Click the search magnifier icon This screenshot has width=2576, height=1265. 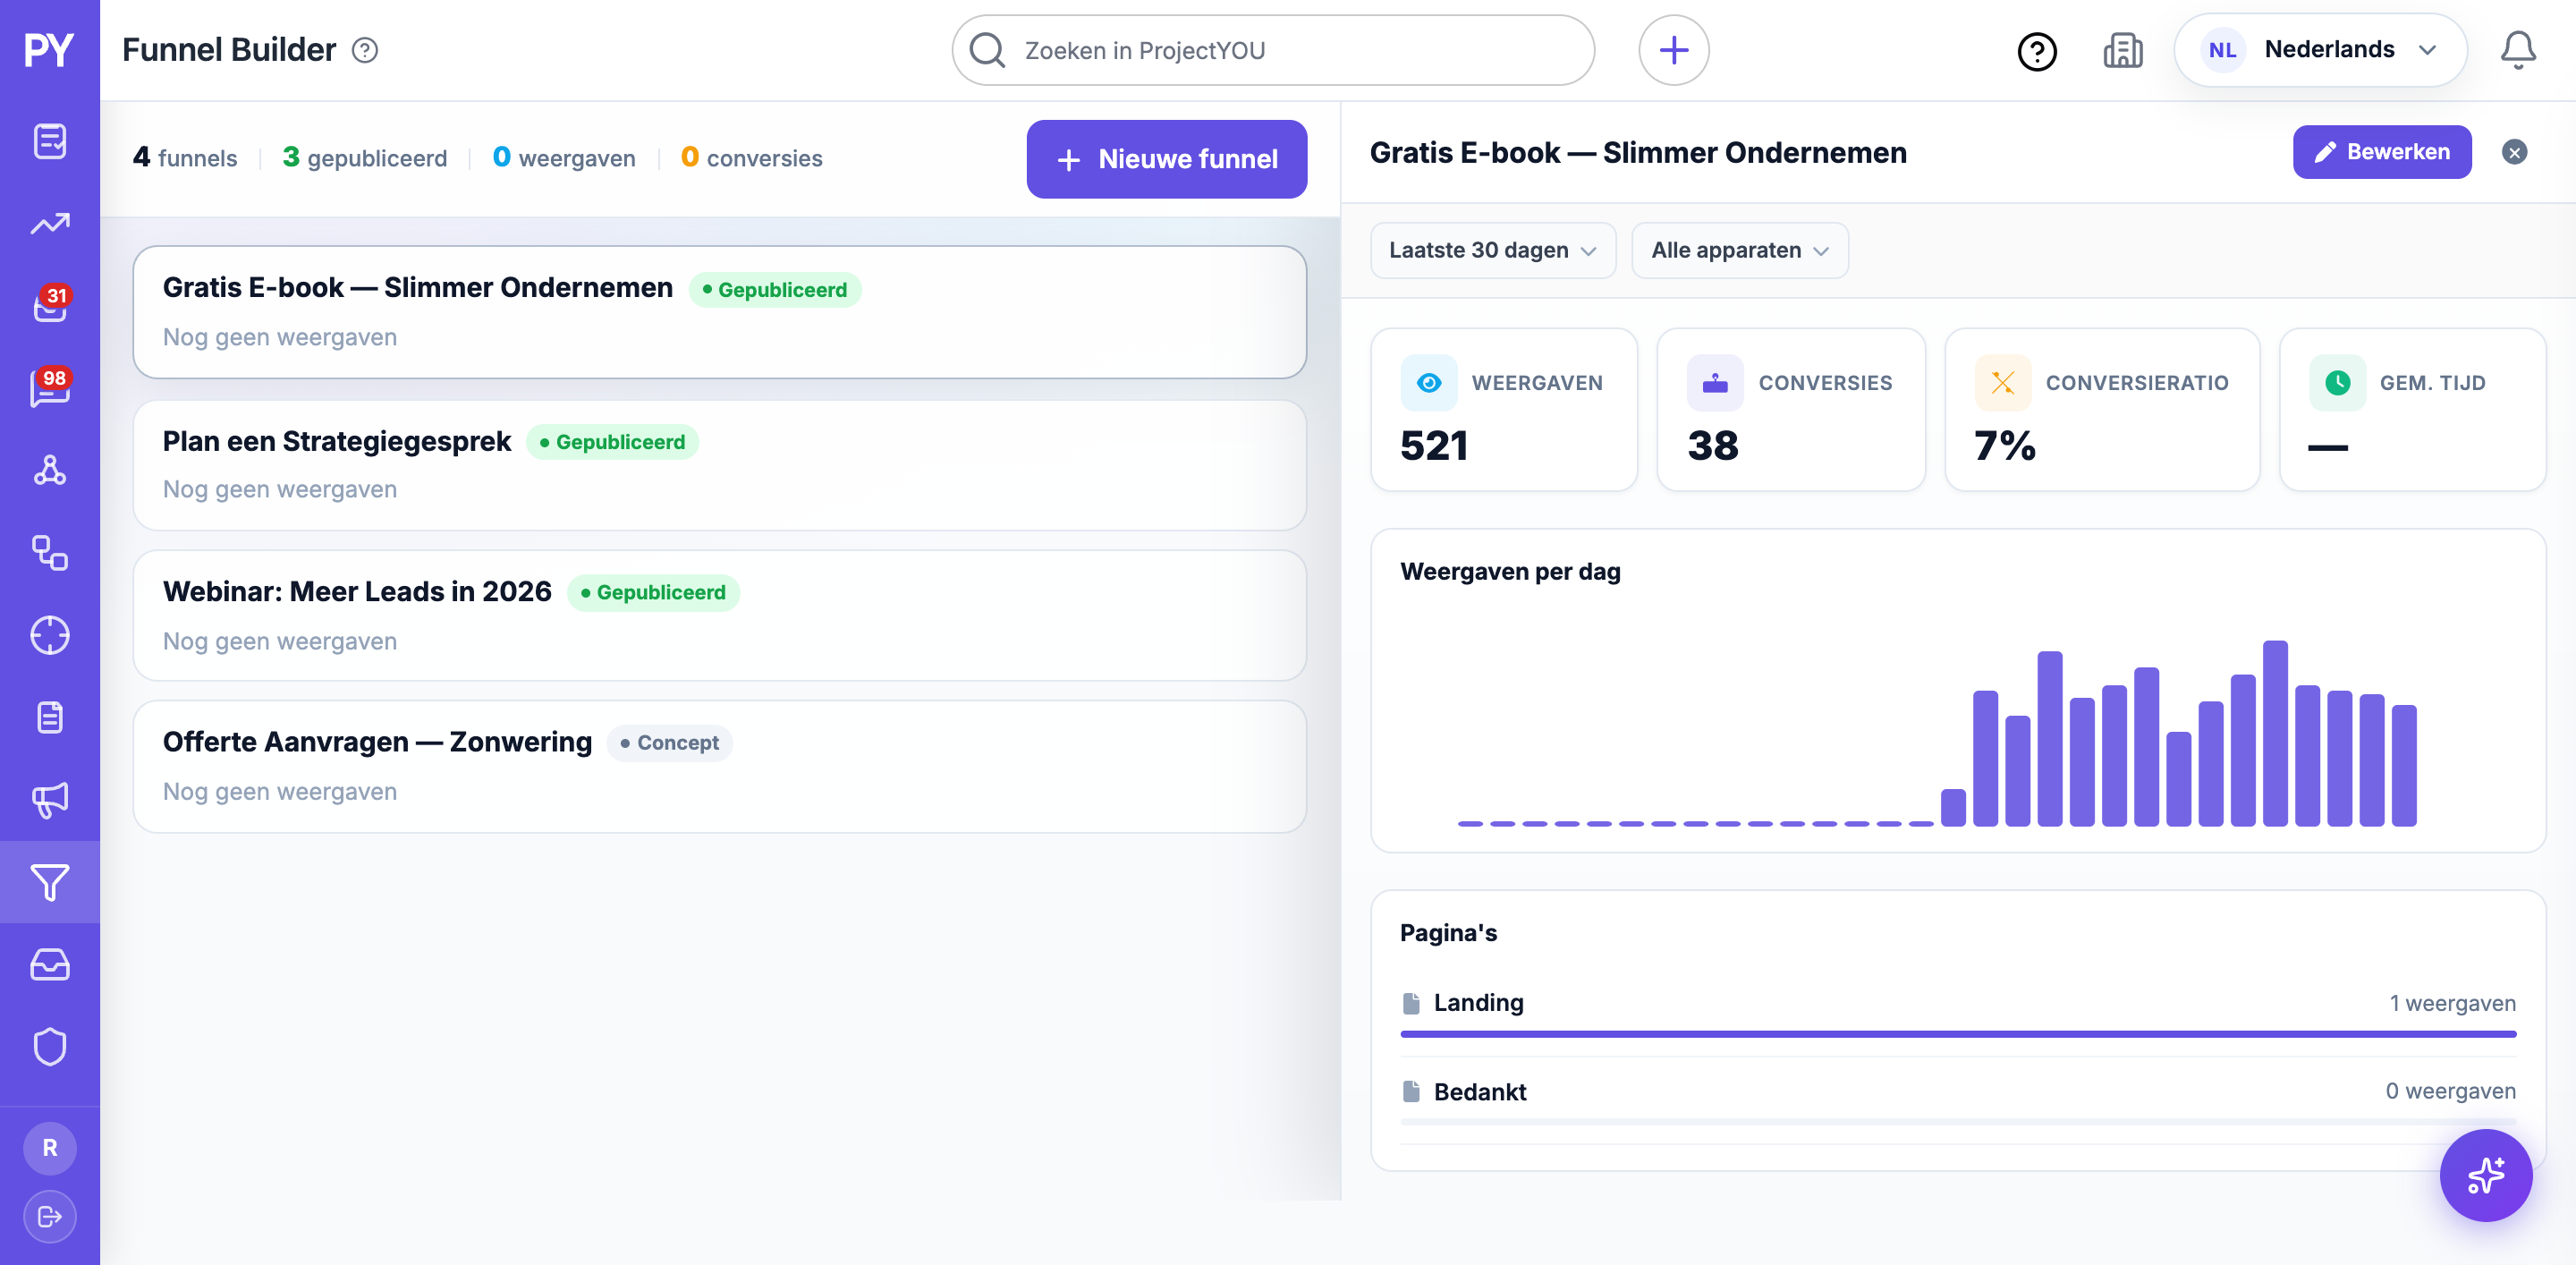point(987,50)
